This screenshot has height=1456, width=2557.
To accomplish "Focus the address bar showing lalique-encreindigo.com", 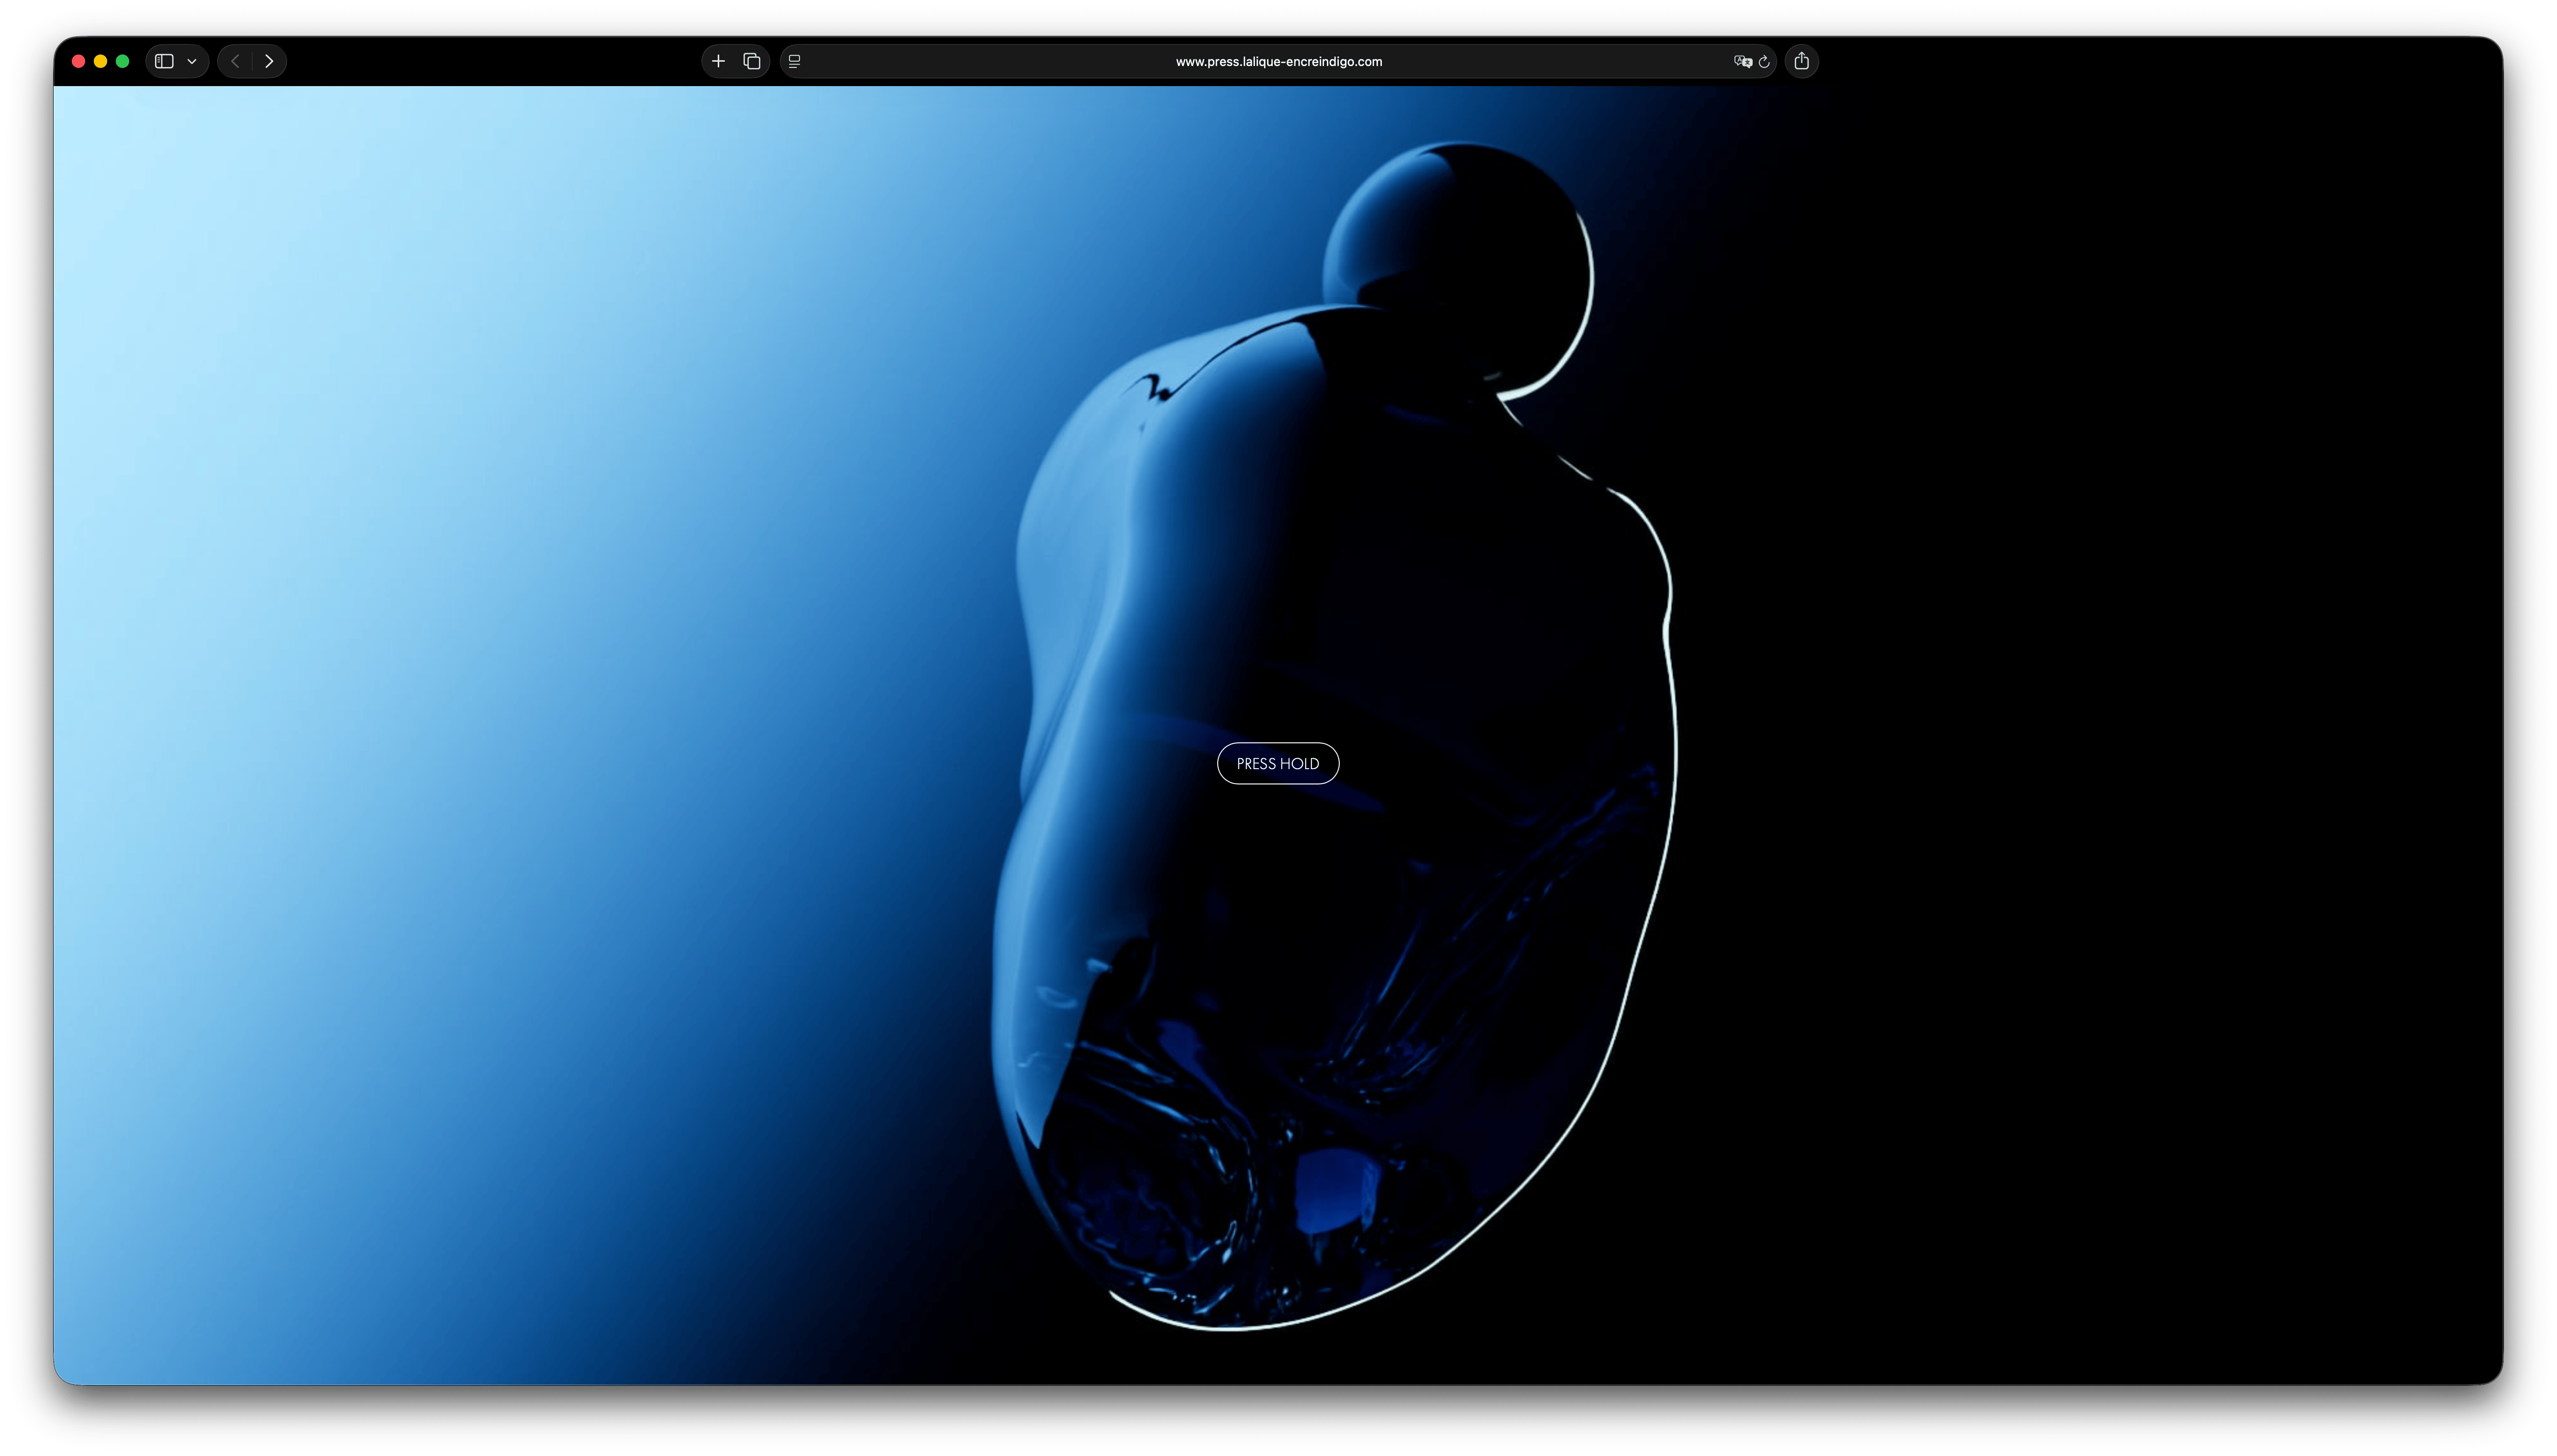I will 1278,61.
